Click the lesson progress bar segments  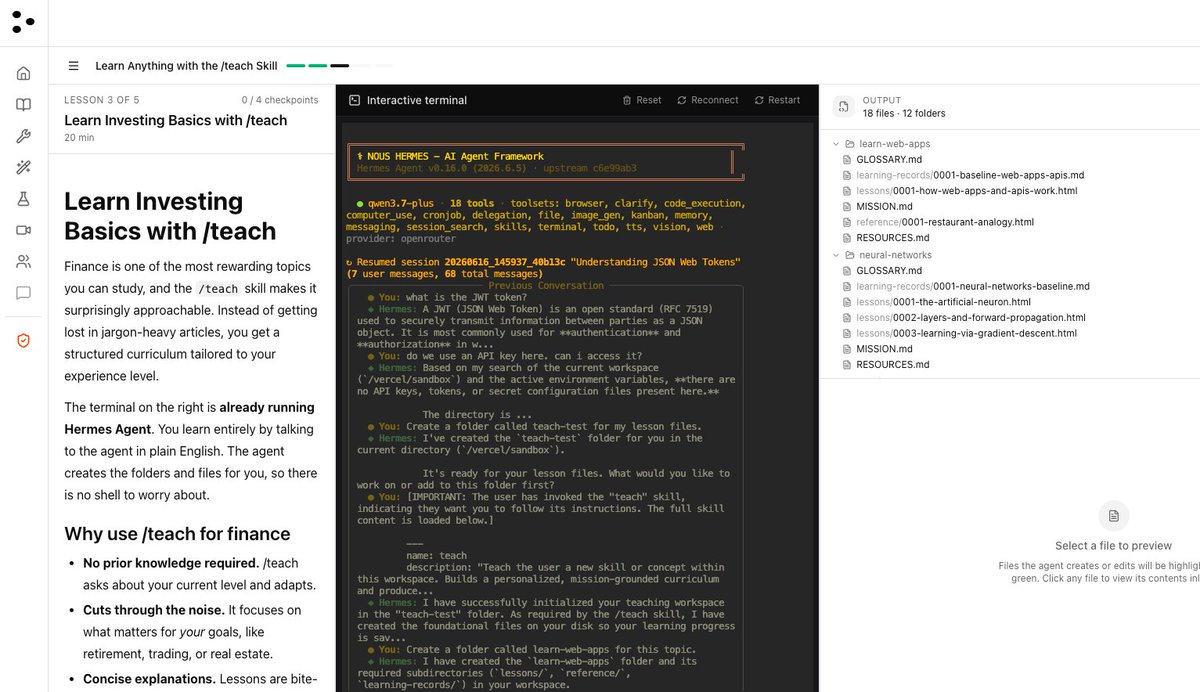340,66
